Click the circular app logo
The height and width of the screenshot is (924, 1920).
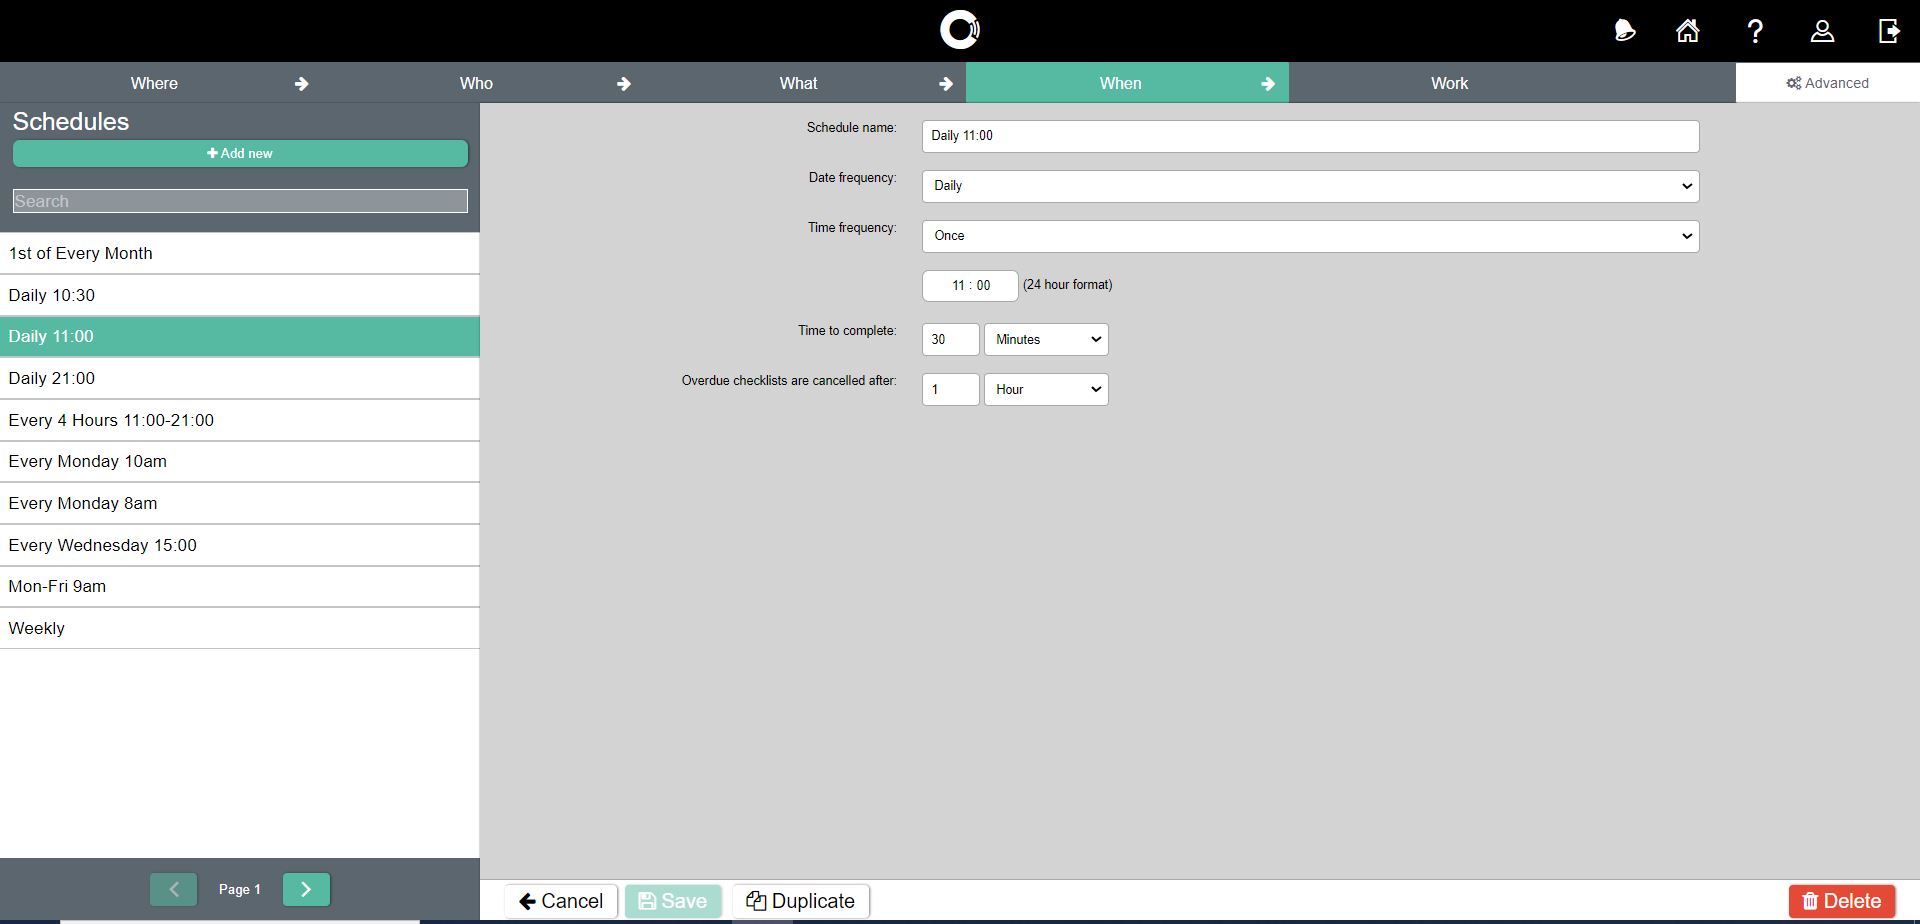(x=960, y=30)
